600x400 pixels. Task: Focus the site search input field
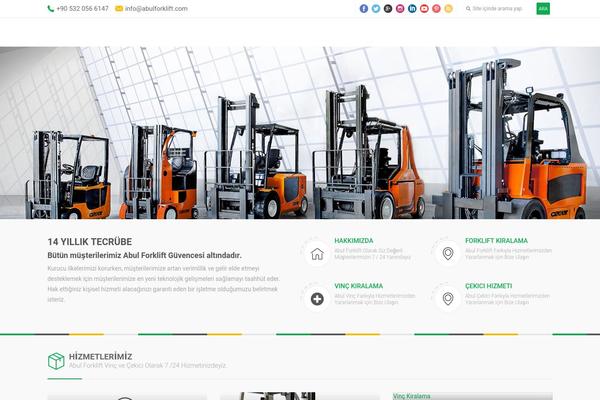497,8
